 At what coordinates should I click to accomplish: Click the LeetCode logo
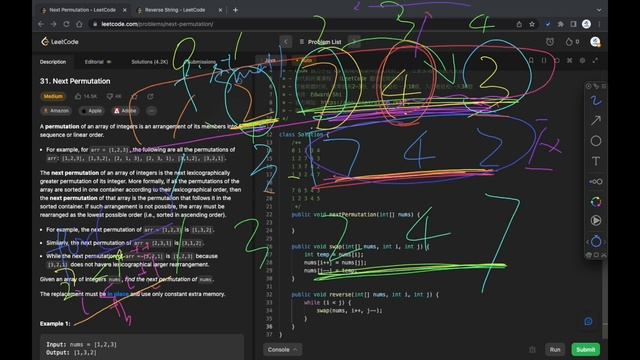tap(60, 42)
